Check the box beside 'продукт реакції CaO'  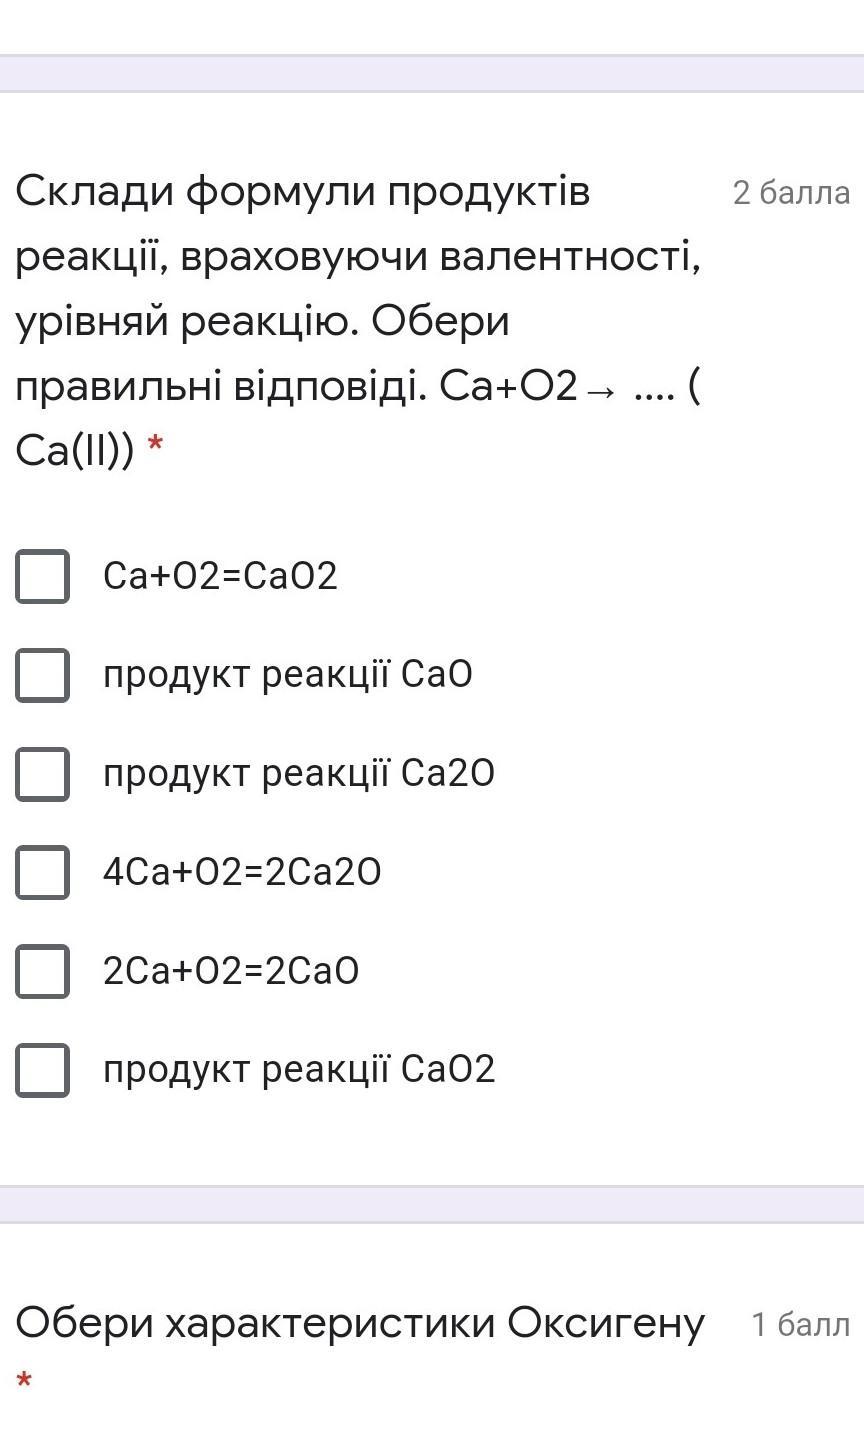42,675
